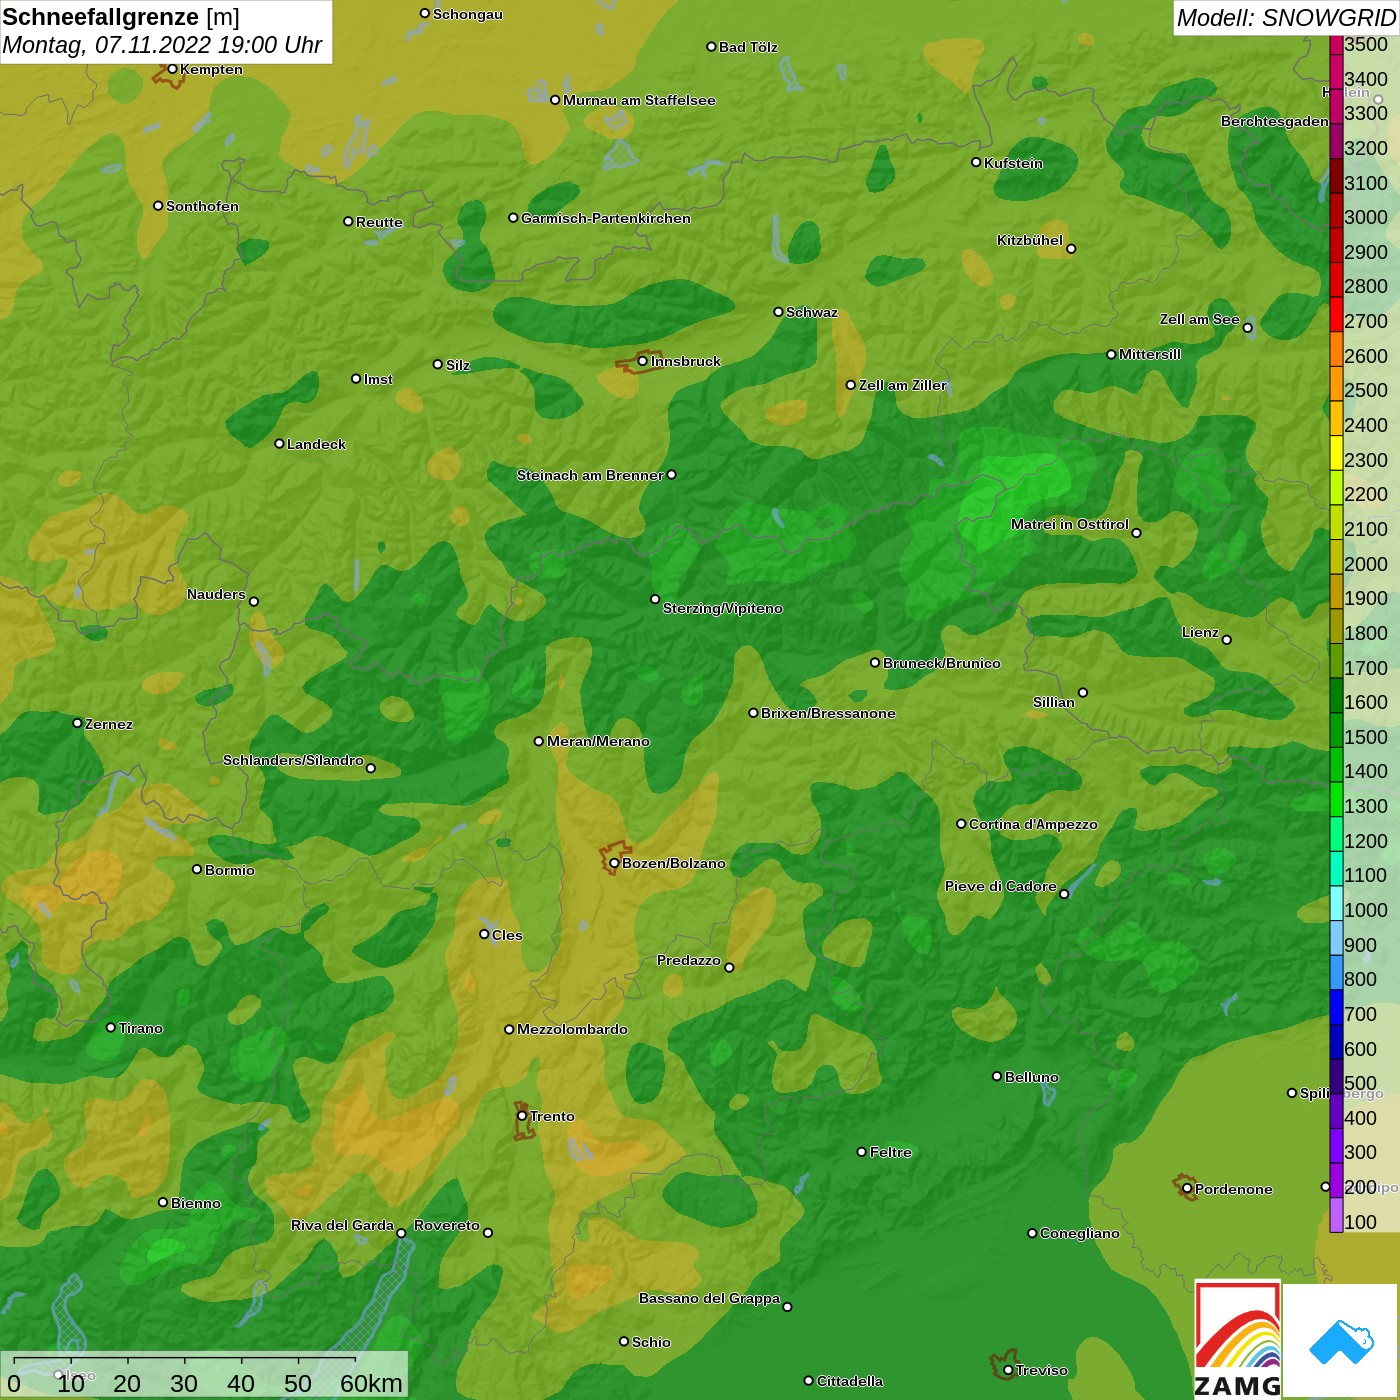This screenshot has height=1400, width=1400.
Task: Click the Schneefallgrenze [m] title
Action: tap(121, 17)
